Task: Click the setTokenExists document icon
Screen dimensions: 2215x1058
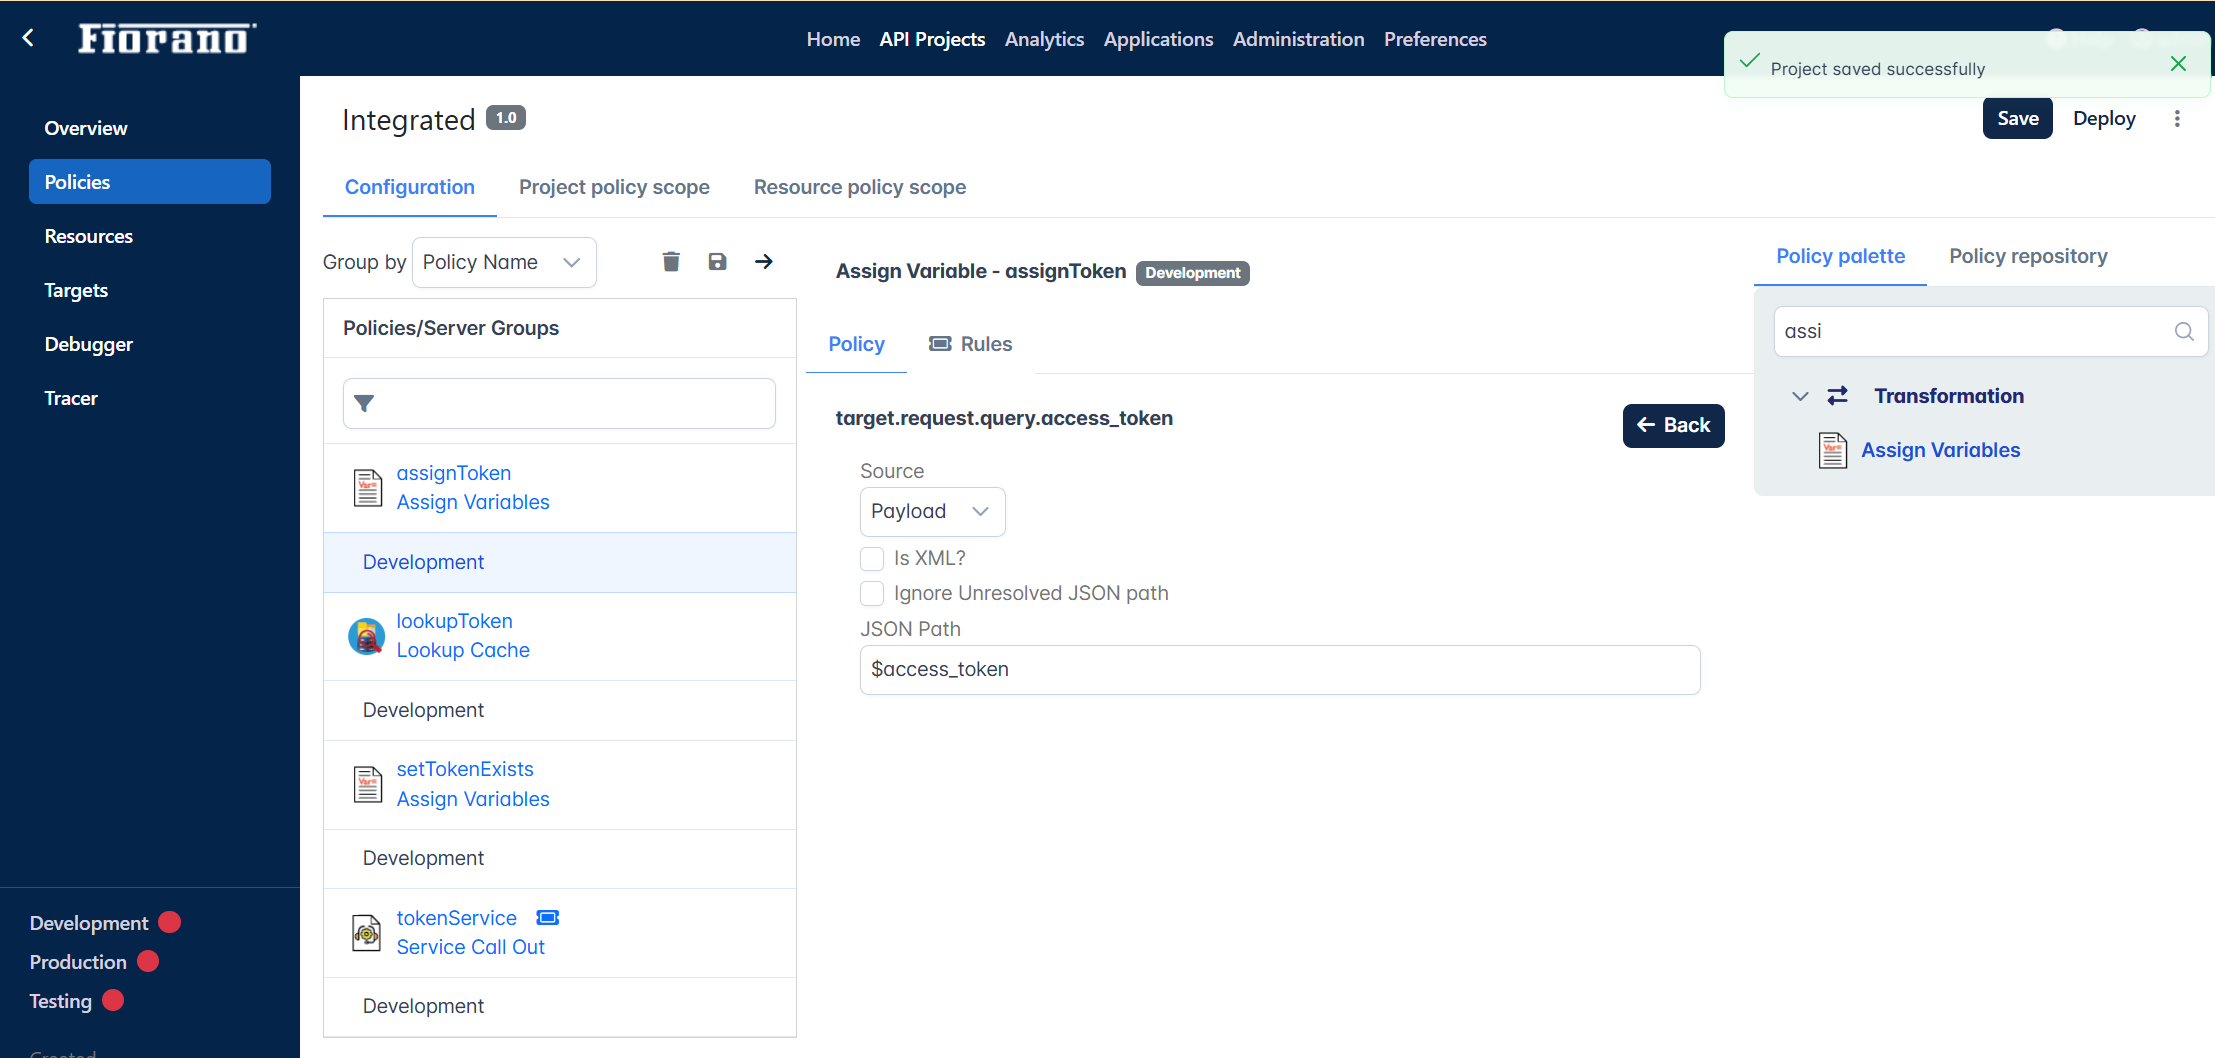Action: 368,784
